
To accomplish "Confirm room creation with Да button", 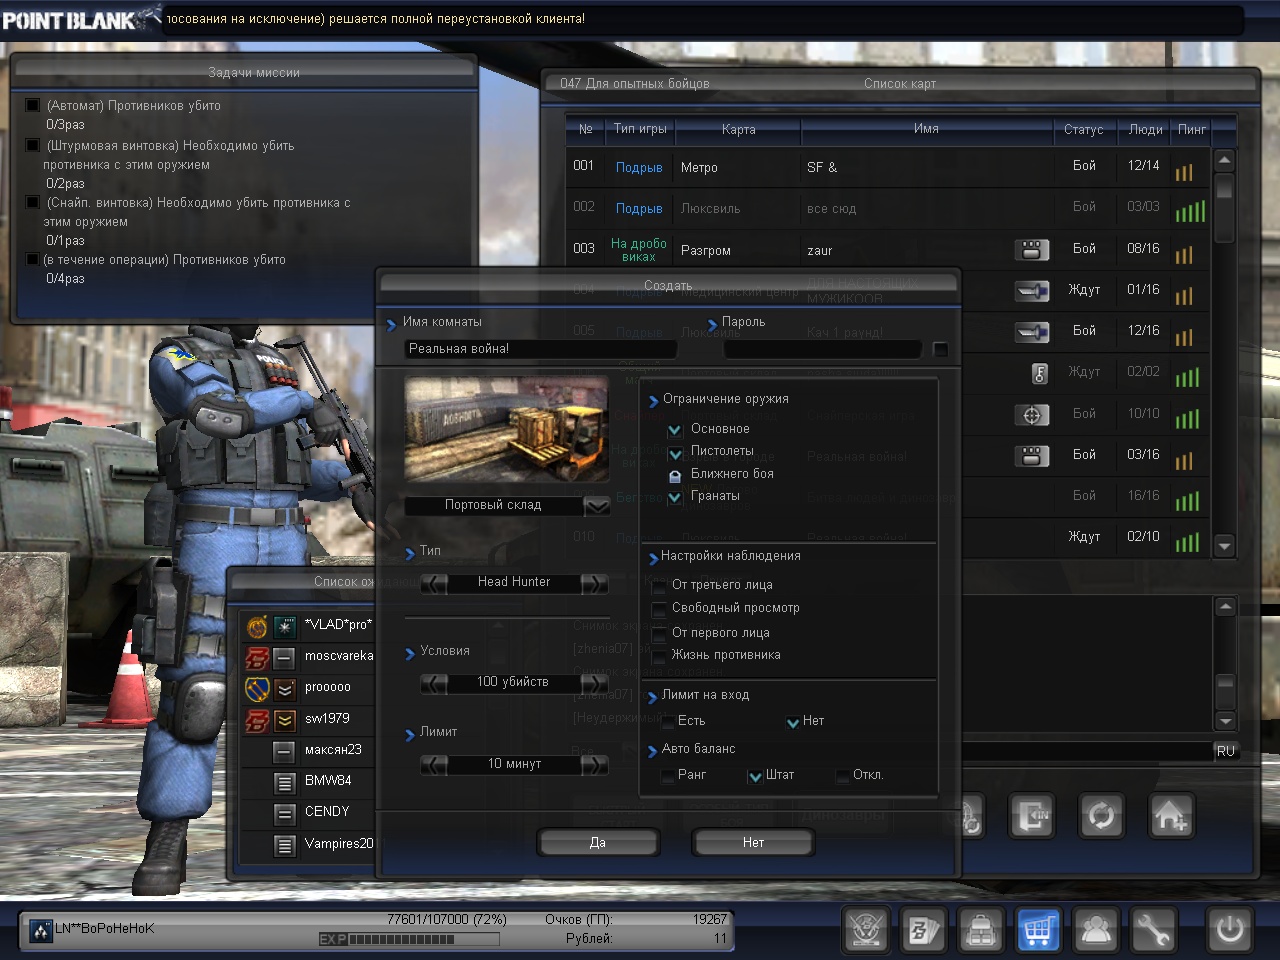I will pos(597,843).
